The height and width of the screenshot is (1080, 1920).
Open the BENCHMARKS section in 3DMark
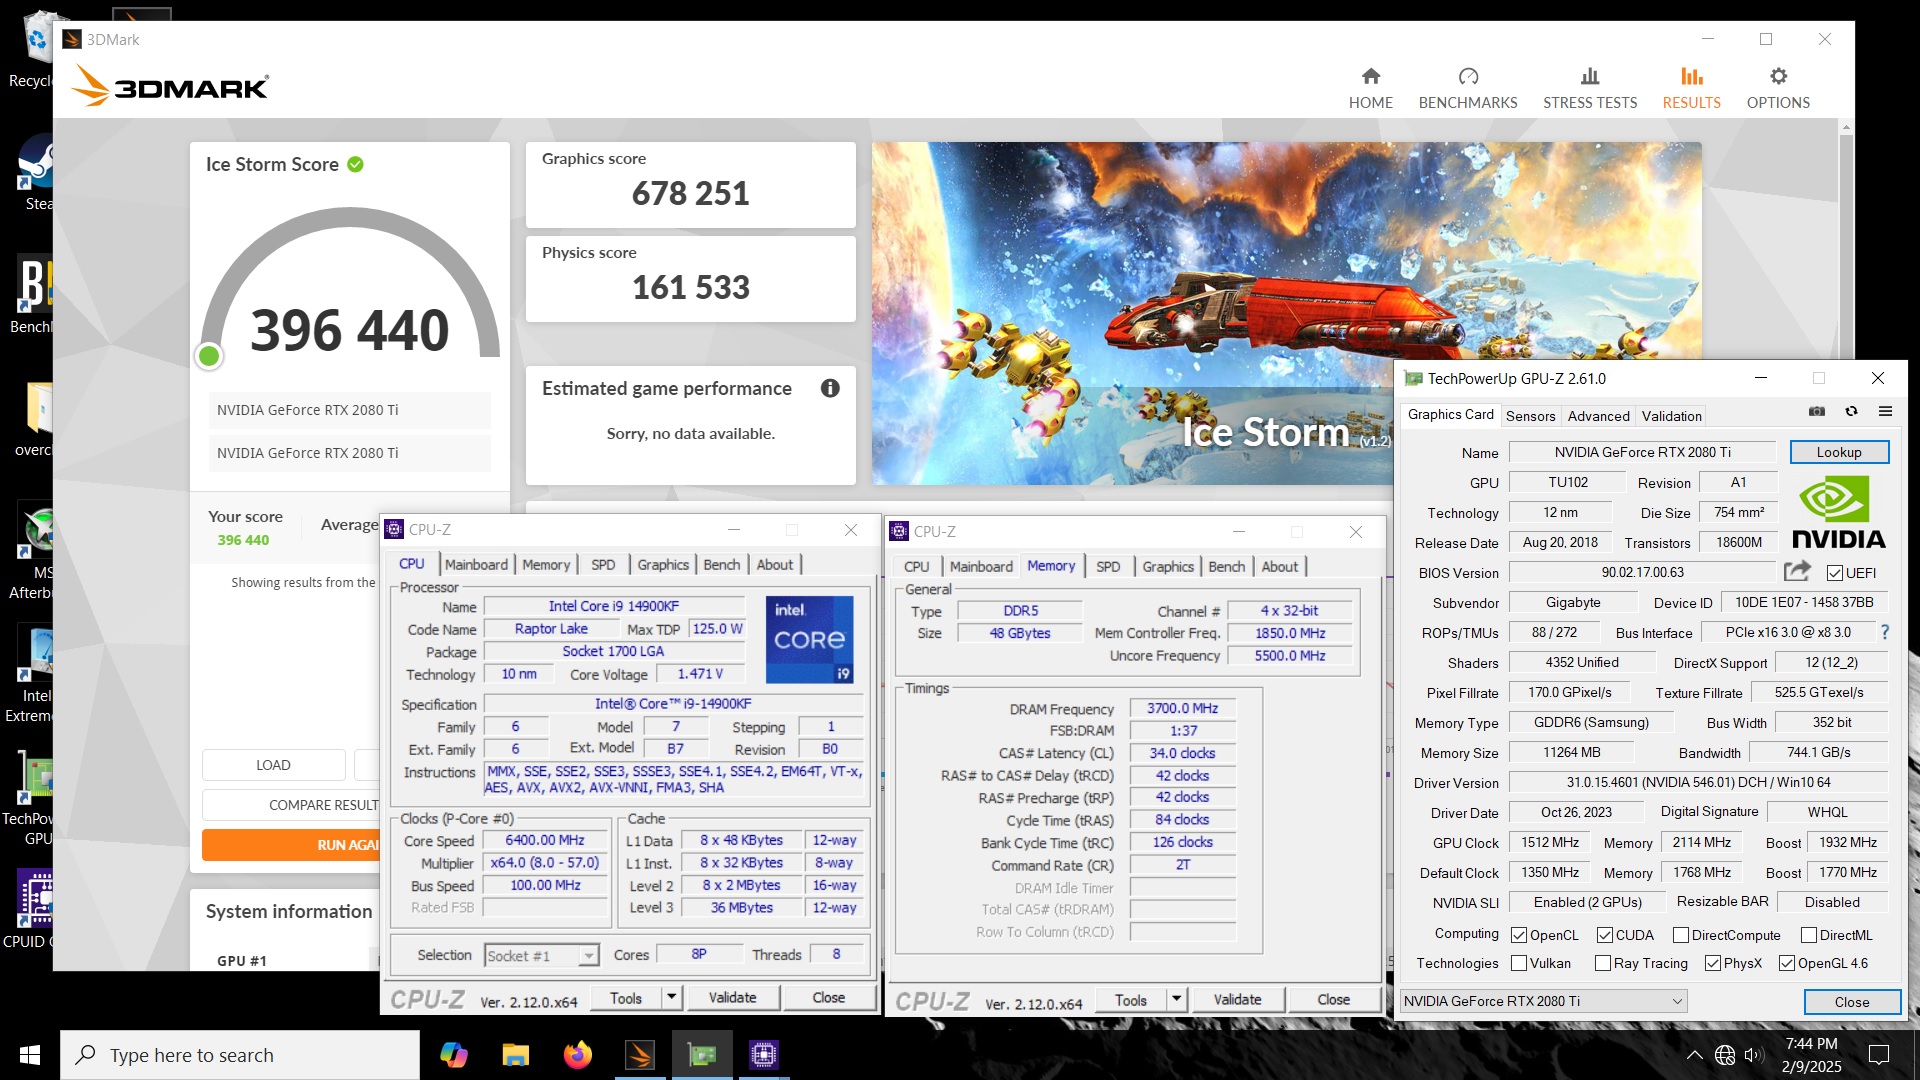coord(1467,88)
